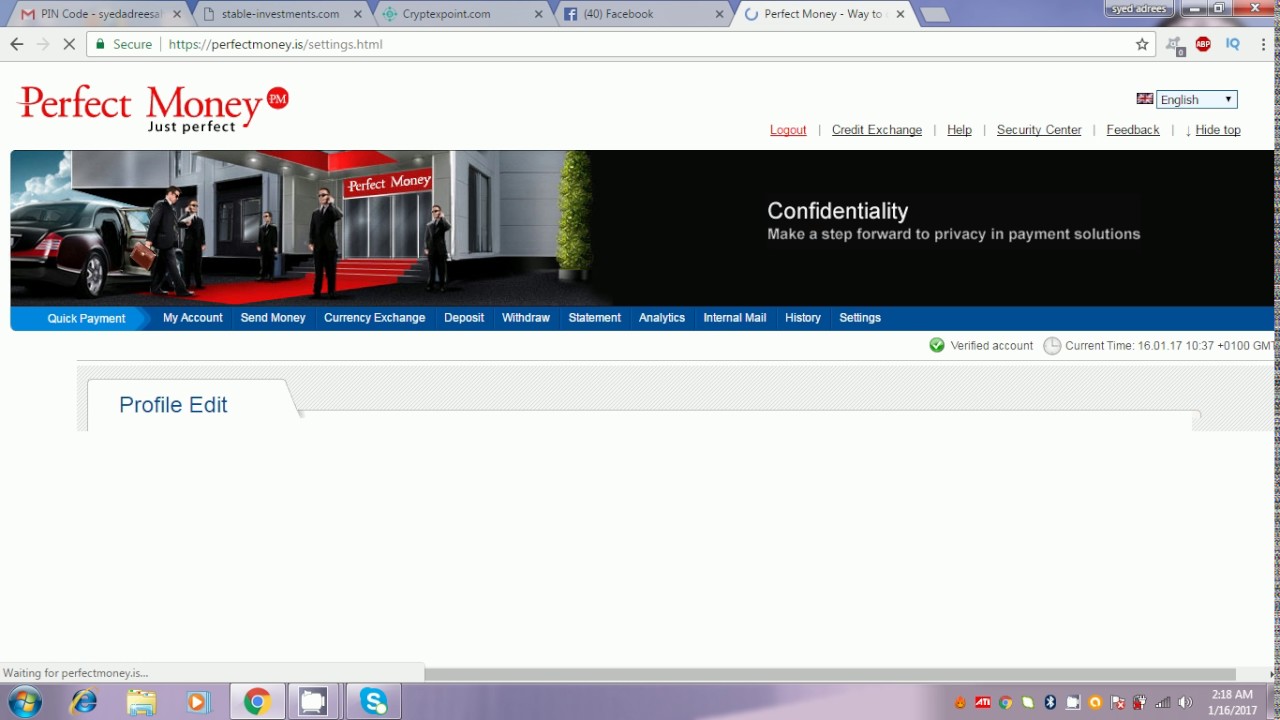Click the Perfect Money logo
Image resolution: width=1280 pixels, height=720 pixels.
(153, 108)
